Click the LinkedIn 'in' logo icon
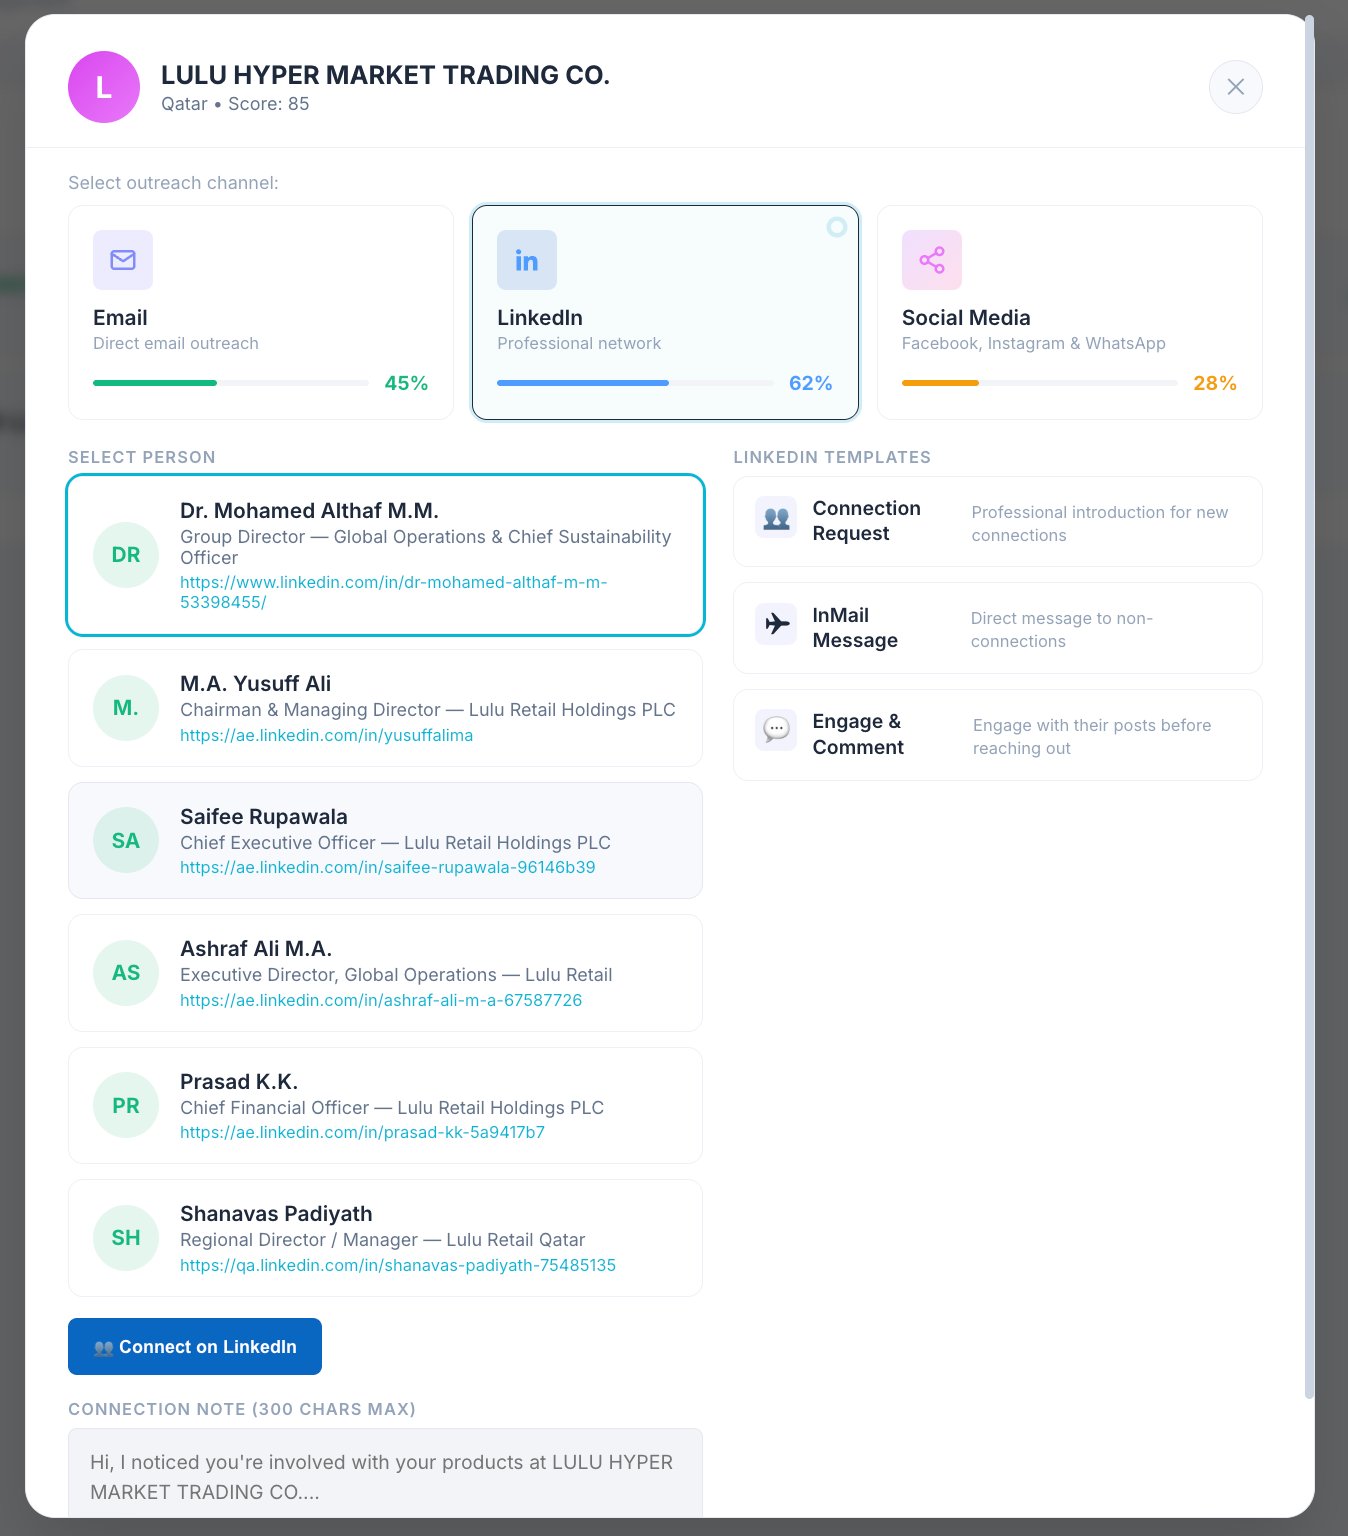 pos(527,260)
